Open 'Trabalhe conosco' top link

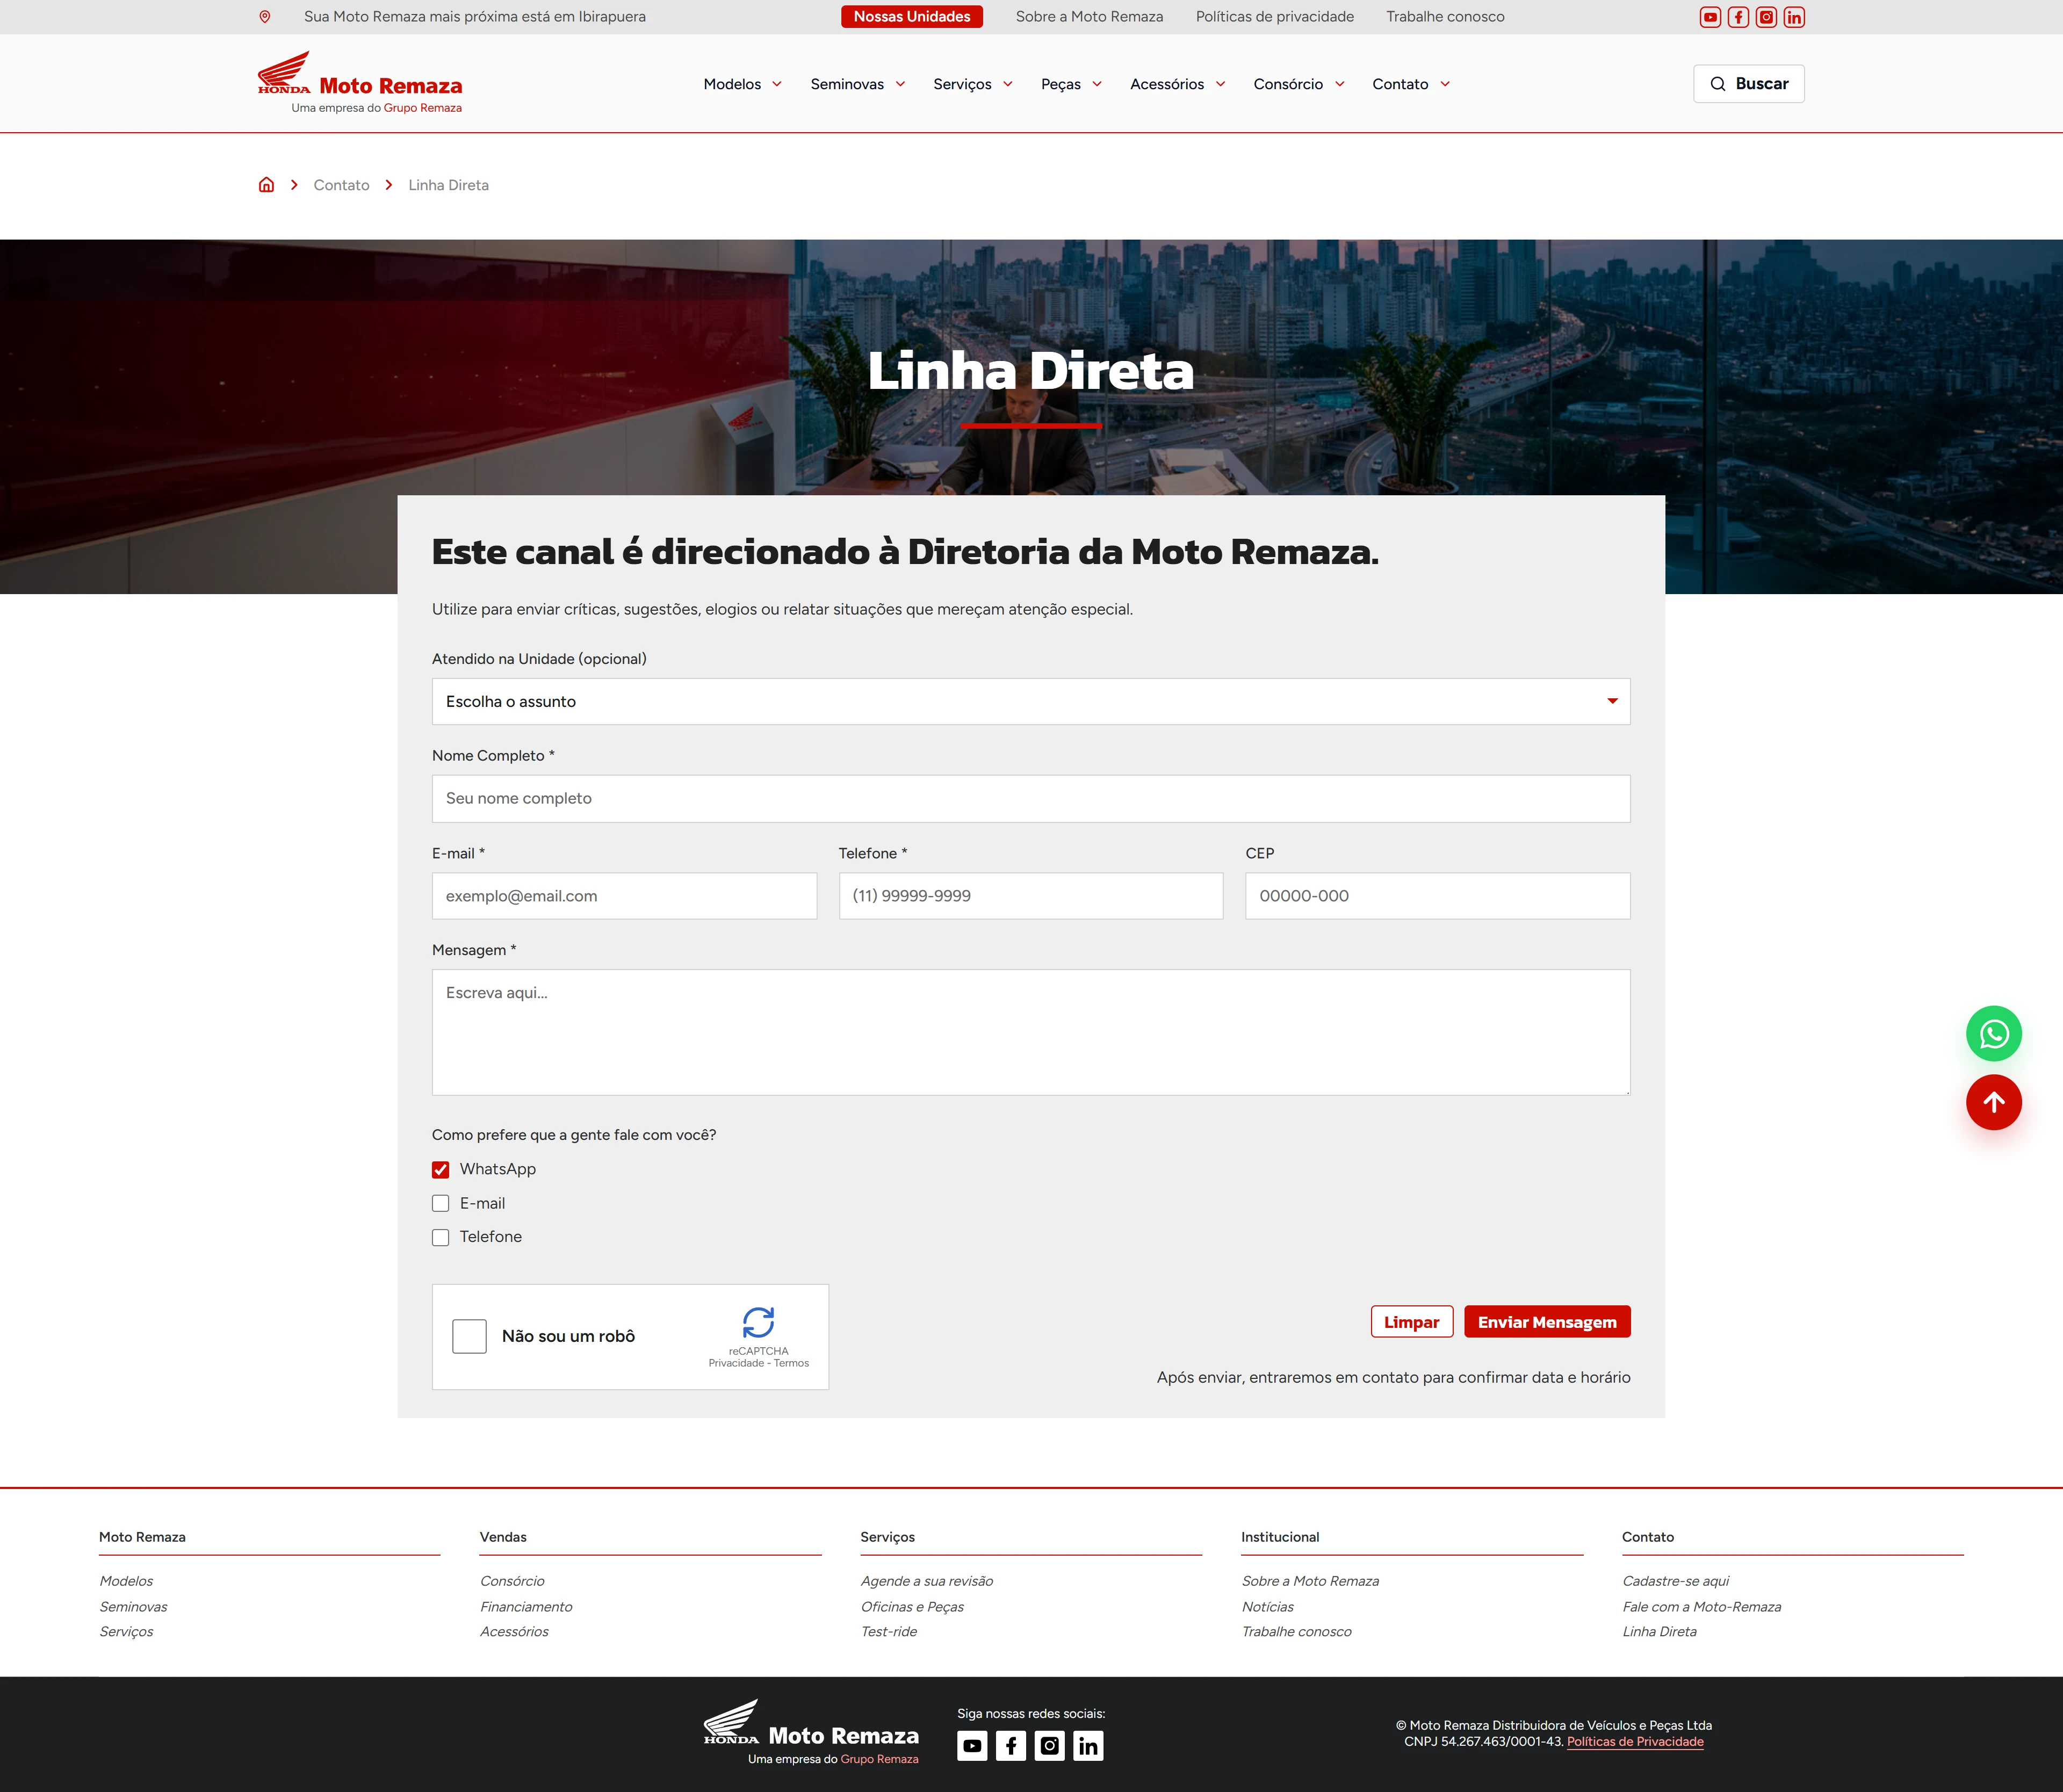1445,17
